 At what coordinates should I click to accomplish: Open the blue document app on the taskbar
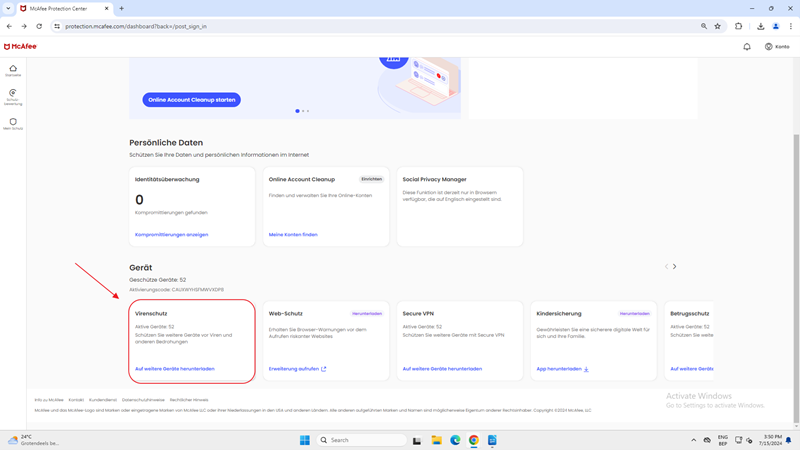pyautogui.click(x=492, y=440)
